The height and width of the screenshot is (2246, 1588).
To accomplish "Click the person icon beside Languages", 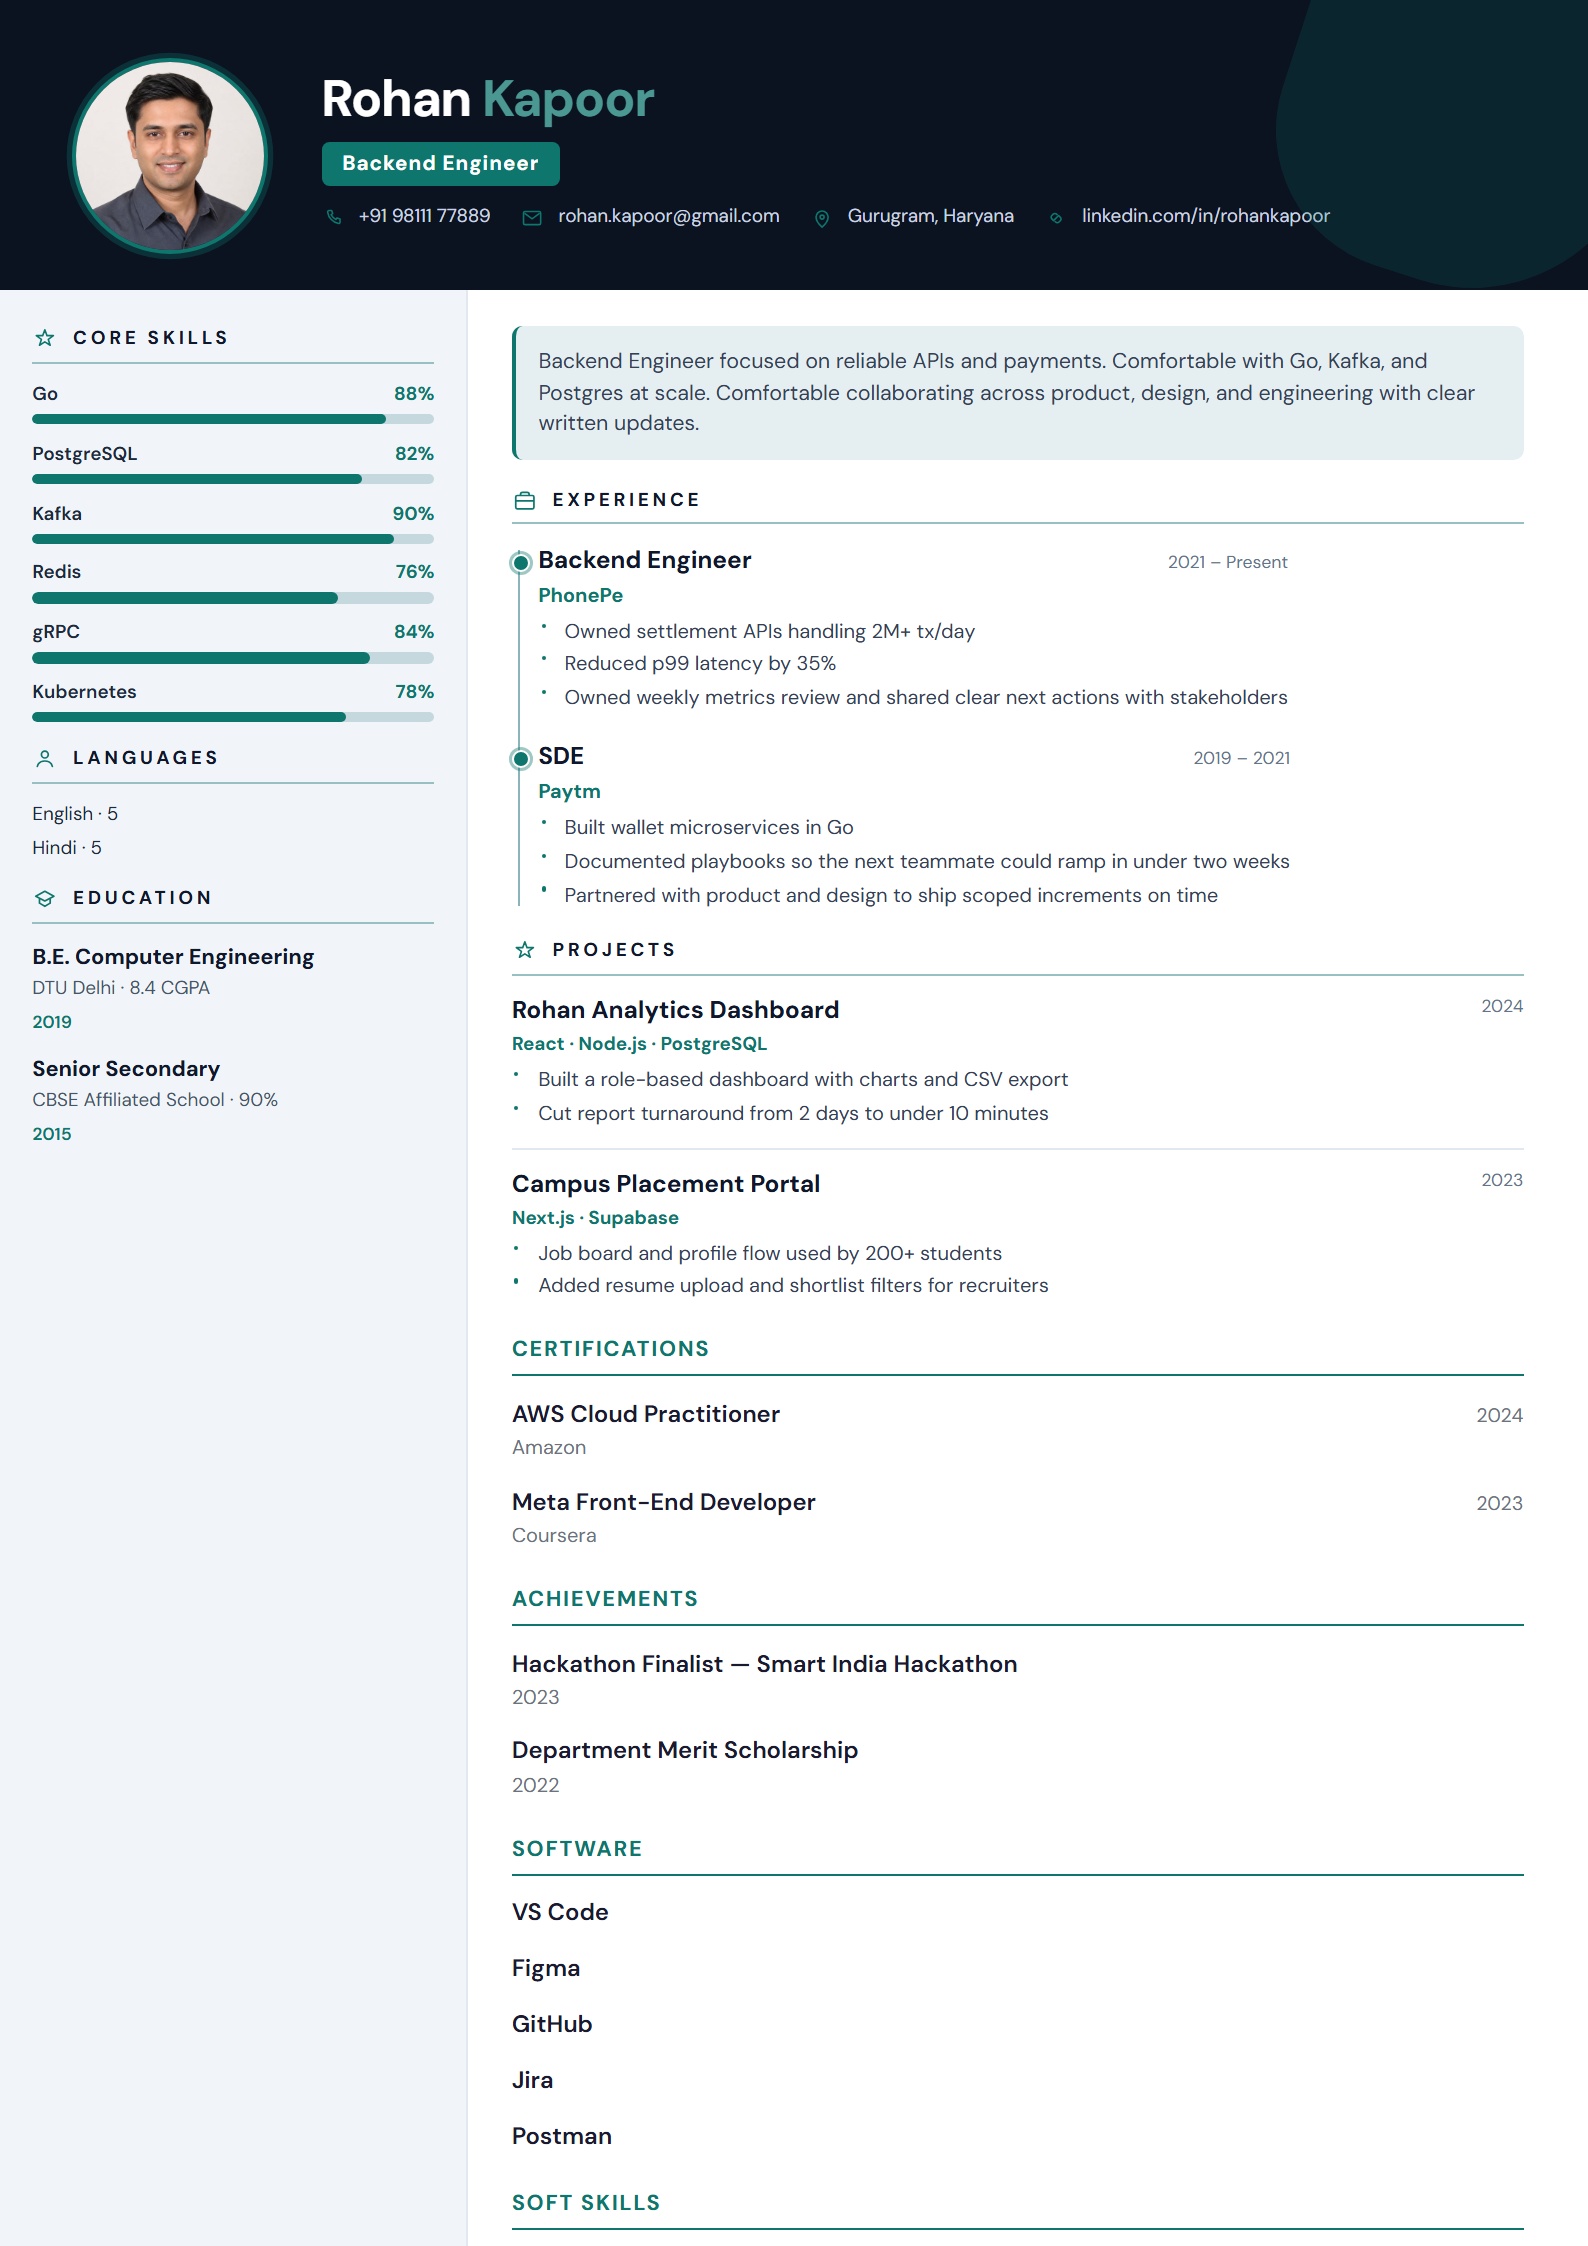I will point(45,758).
